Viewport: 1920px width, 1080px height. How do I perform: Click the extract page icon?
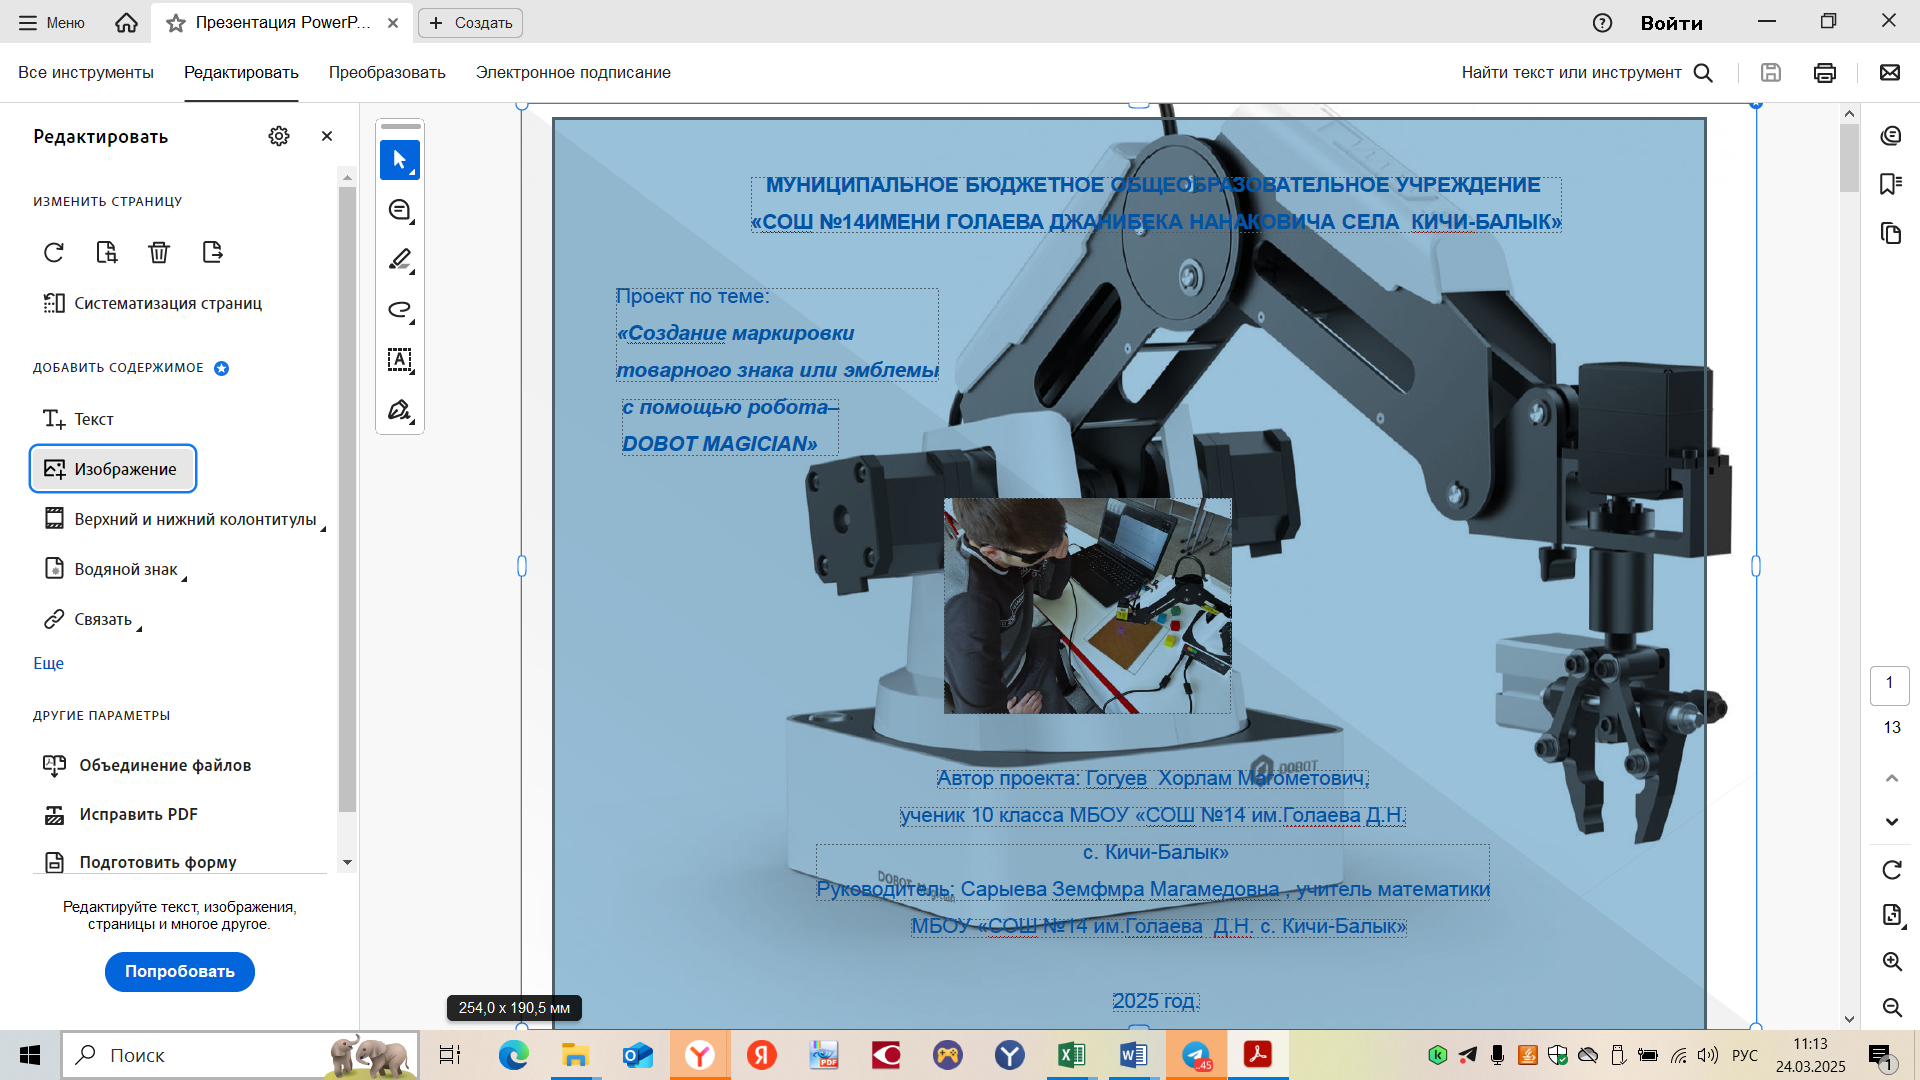pos(107,252)
